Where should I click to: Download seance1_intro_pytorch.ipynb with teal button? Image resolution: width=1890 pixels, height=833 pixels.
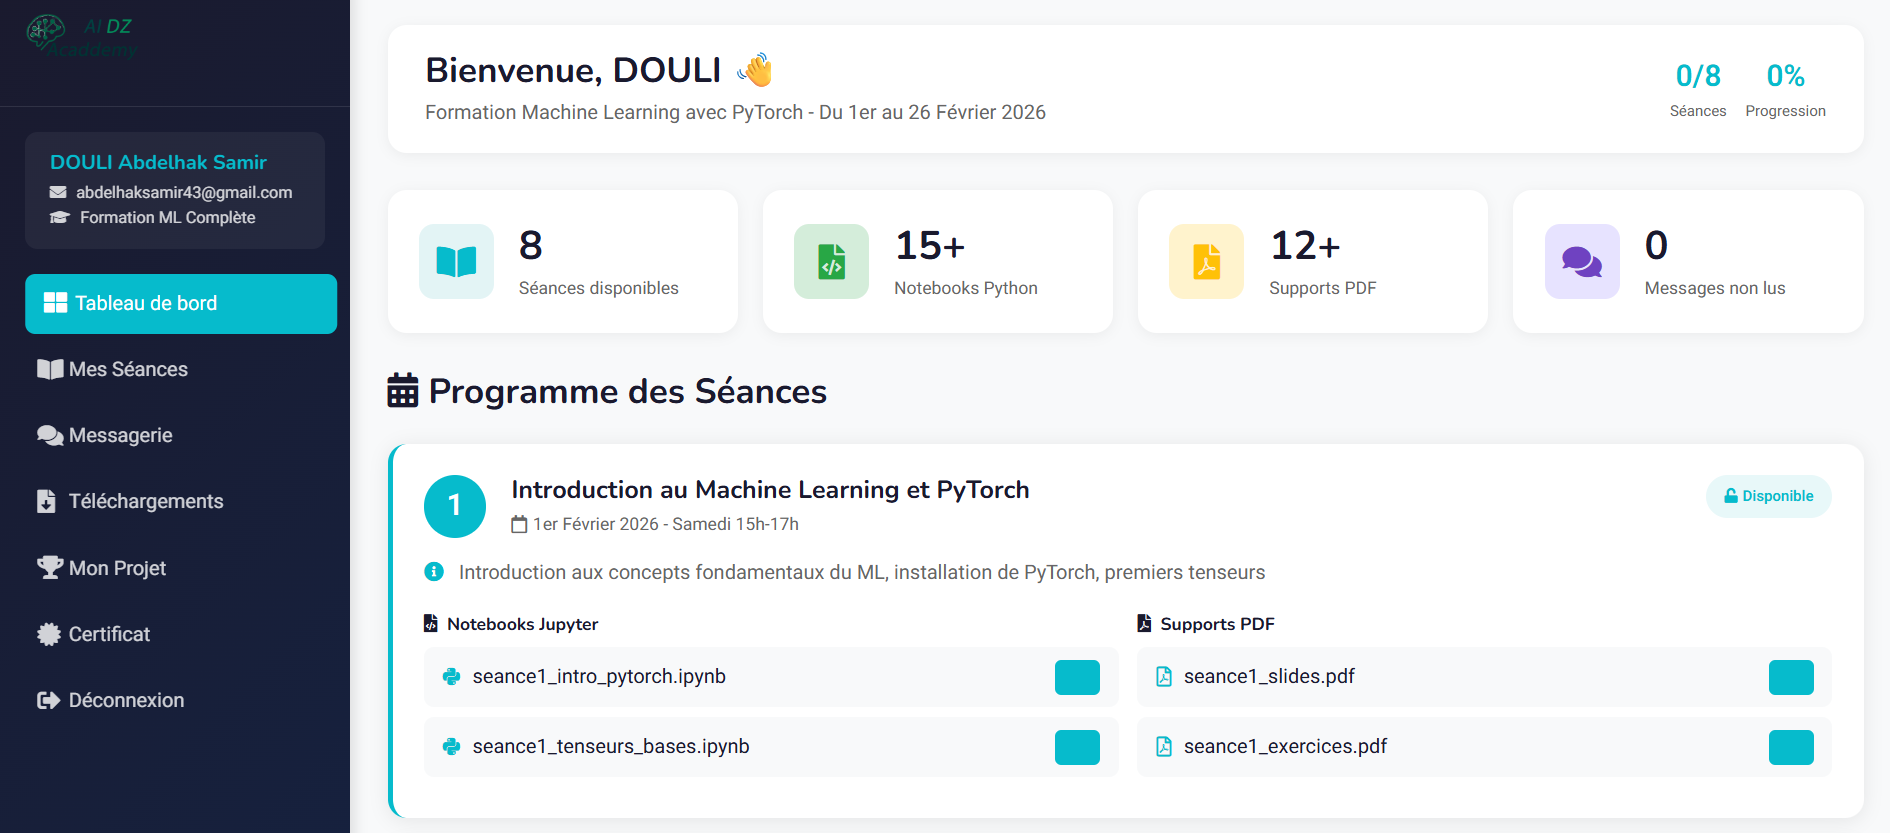click(x=1077, y=677)
